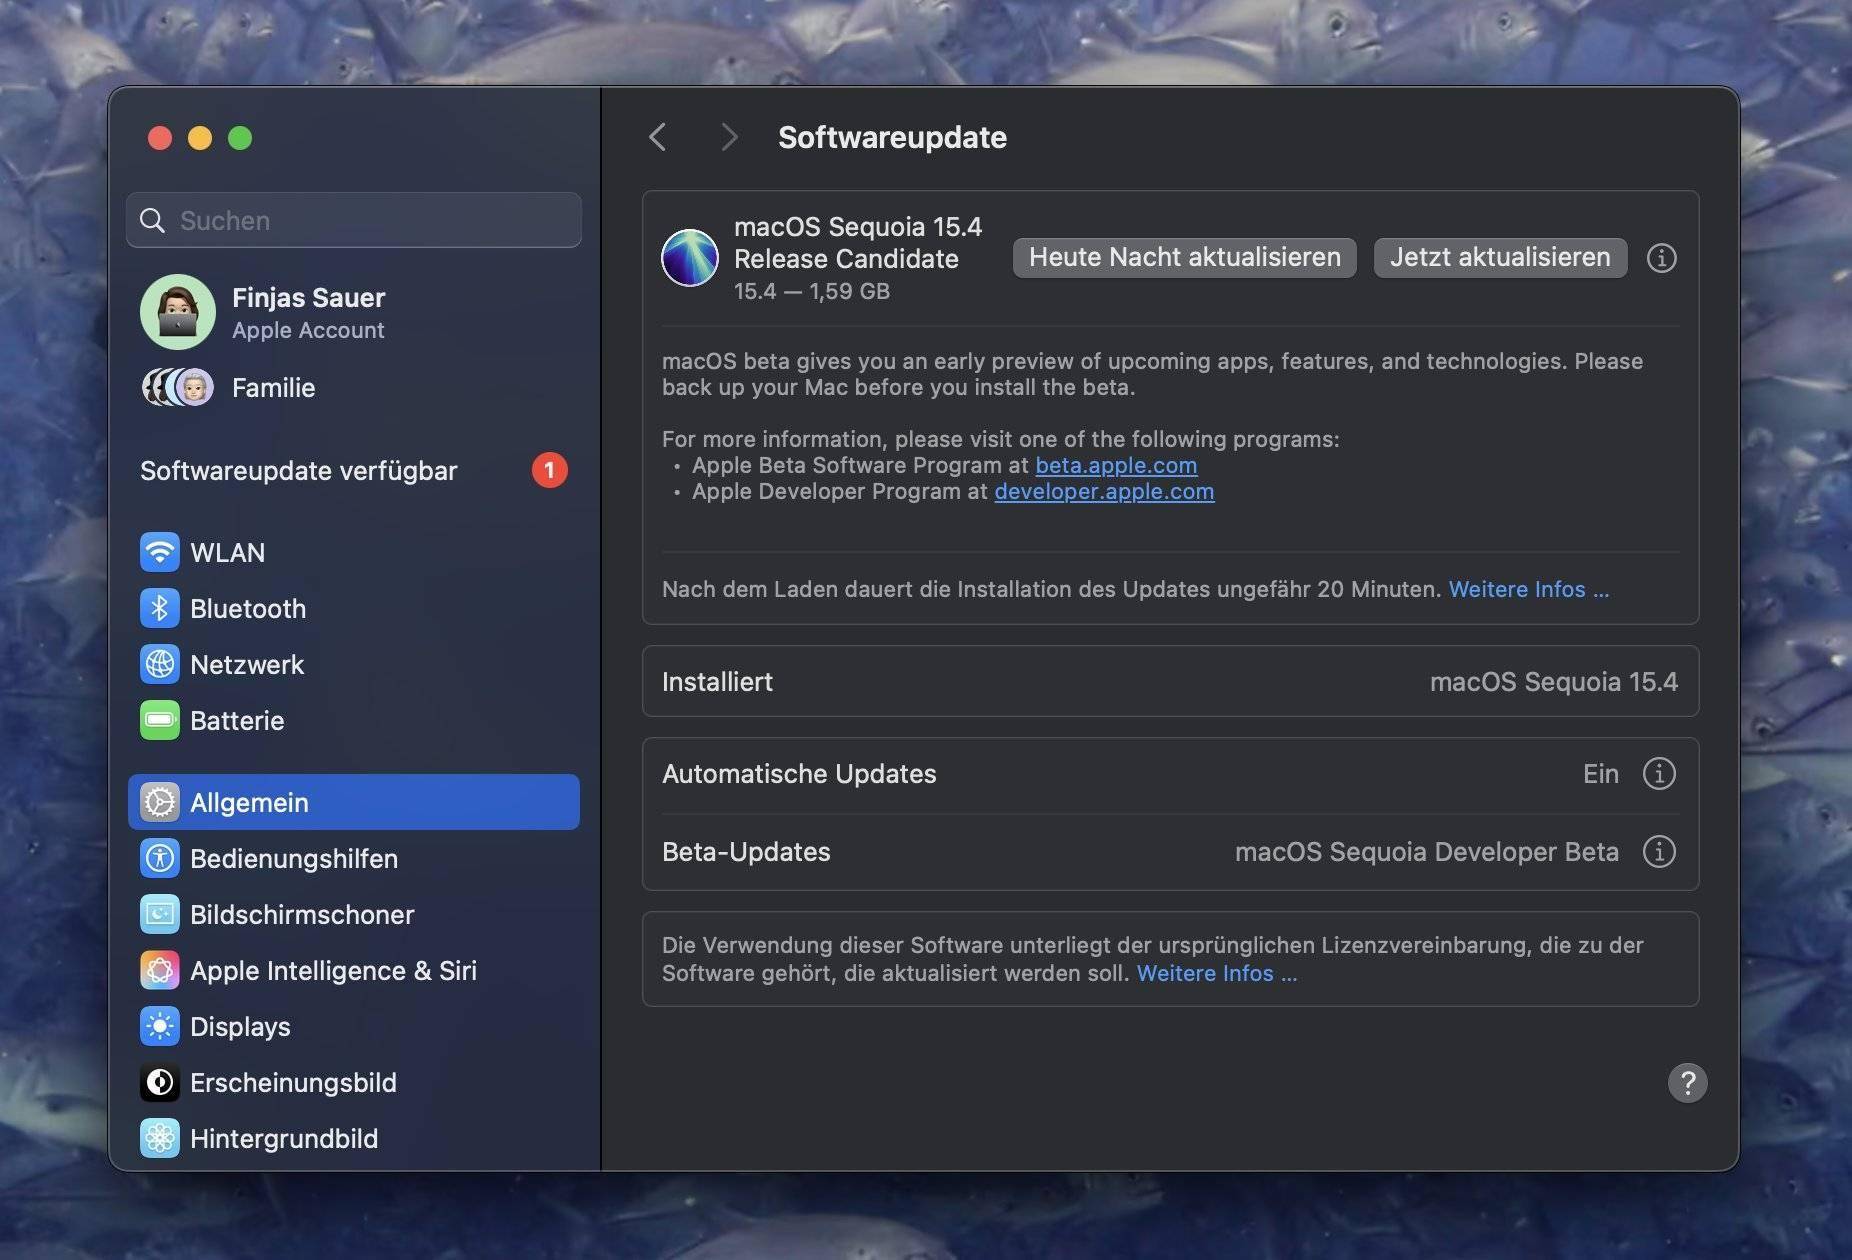This screenshot has height=1260, width=1852.
Task: Click the macOS Sequoia update icon
Action: click(690, 257)
